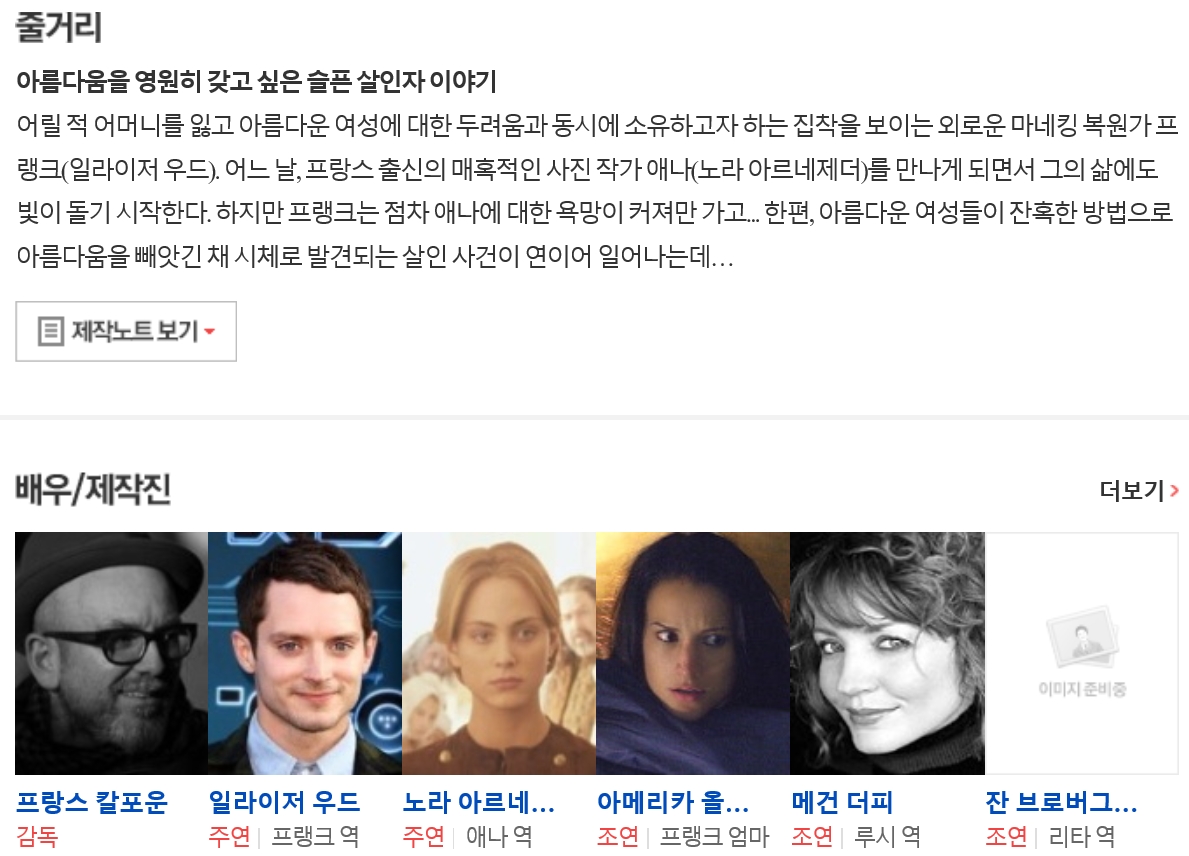Open 잔 브로버그... name link
1189x856 pixels.
pyautogui.click(x=1062, y=802)
